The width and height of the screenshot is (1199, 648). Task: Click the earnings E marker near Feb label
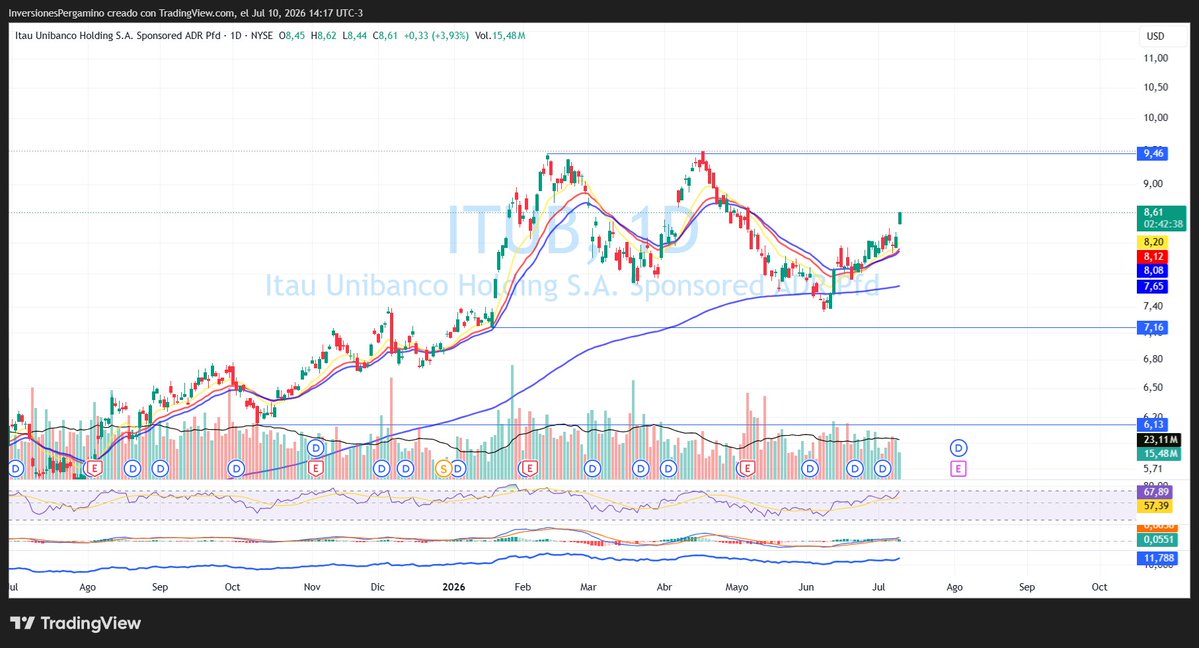(528, 467)
